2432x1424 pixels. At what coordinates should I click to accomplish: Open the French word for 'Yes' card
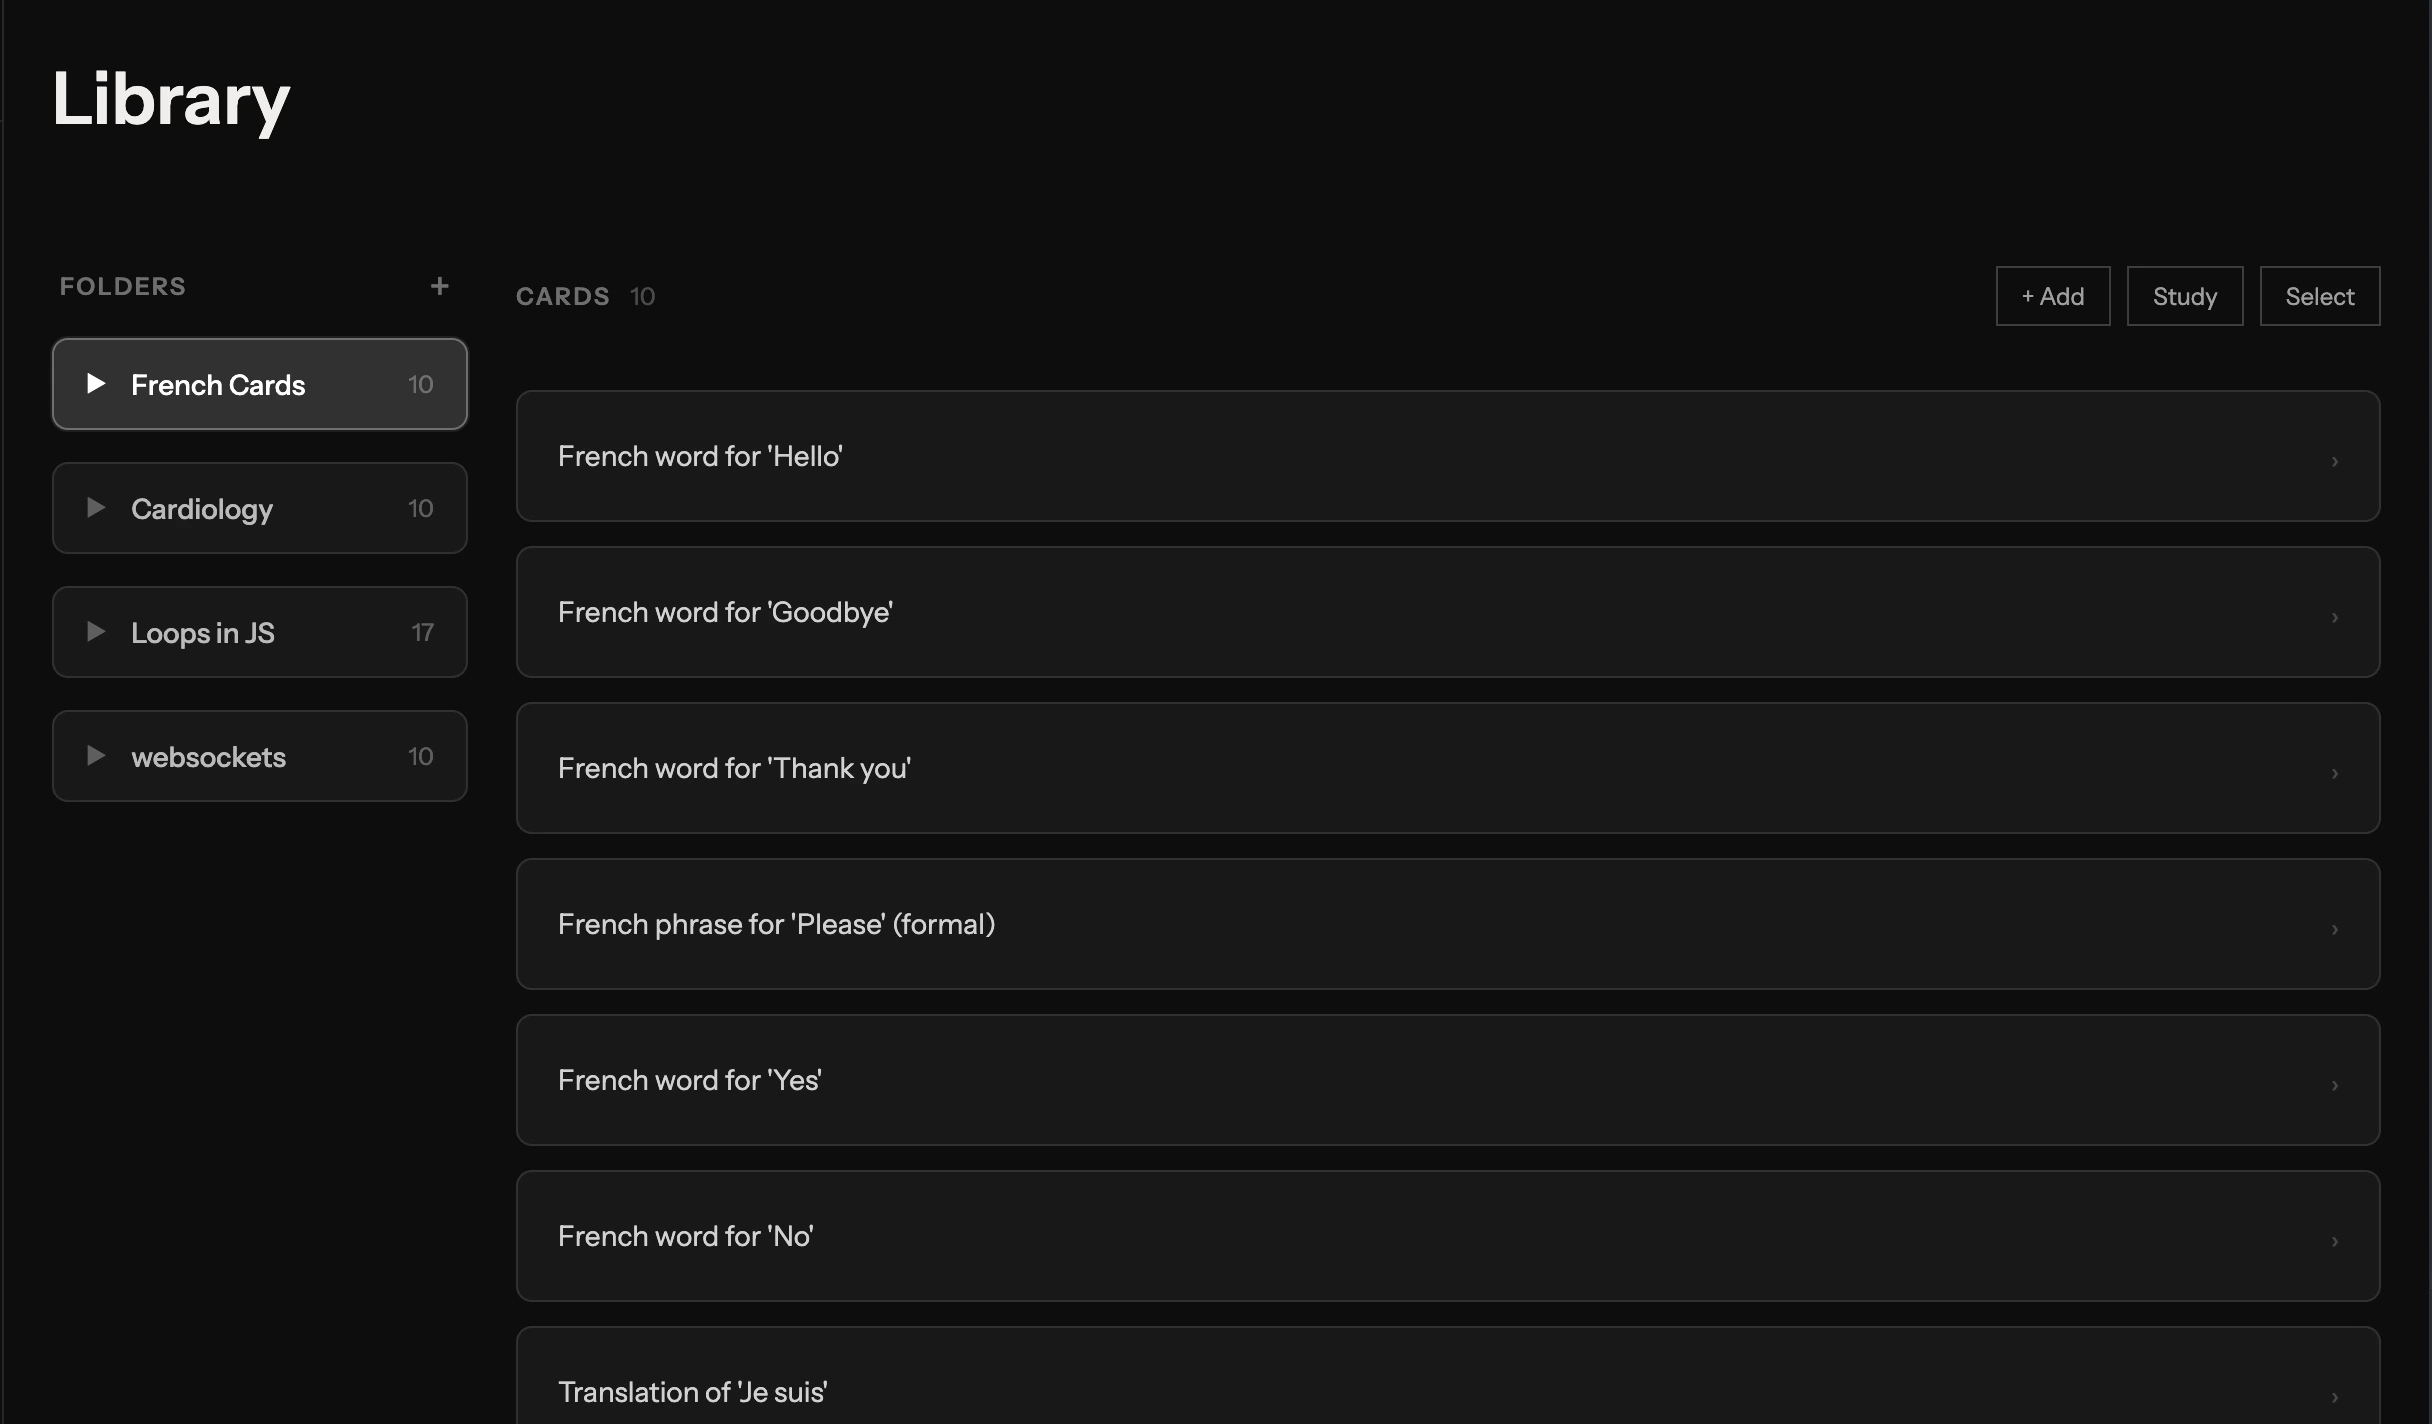click(x=690, y=1080)
